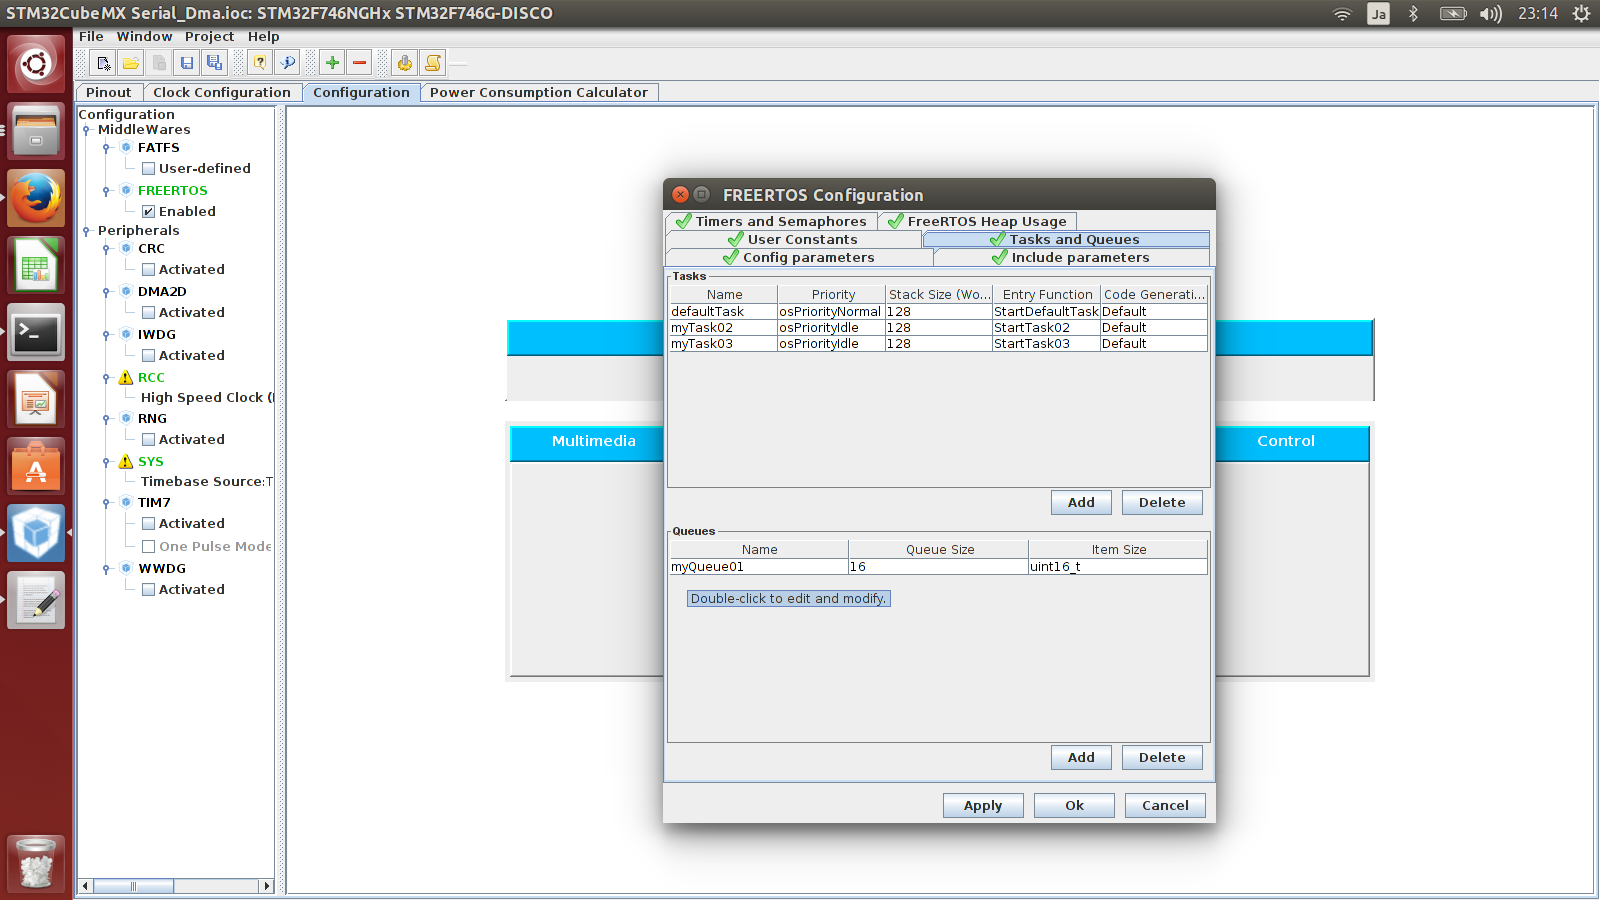
Task: Switch to the Clock Configuration tab
Action: click(x=222, y=92)
